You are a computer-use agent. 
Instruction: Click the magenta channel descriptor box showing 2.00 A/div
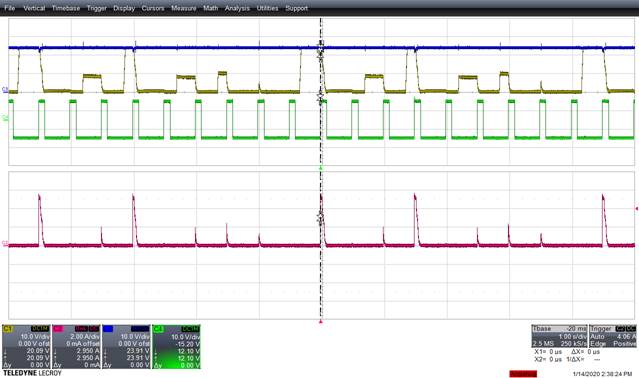(x=76, y=347)
